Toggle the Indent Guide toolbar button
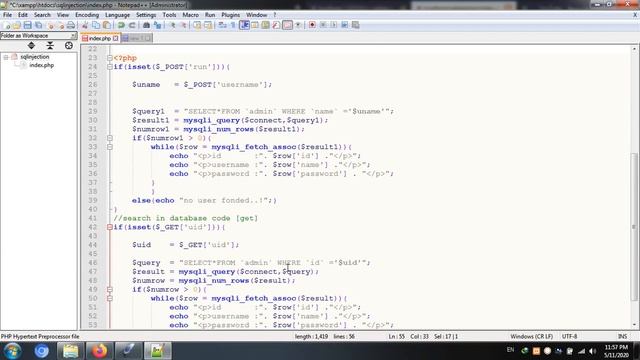 click(x=244, y=25)
